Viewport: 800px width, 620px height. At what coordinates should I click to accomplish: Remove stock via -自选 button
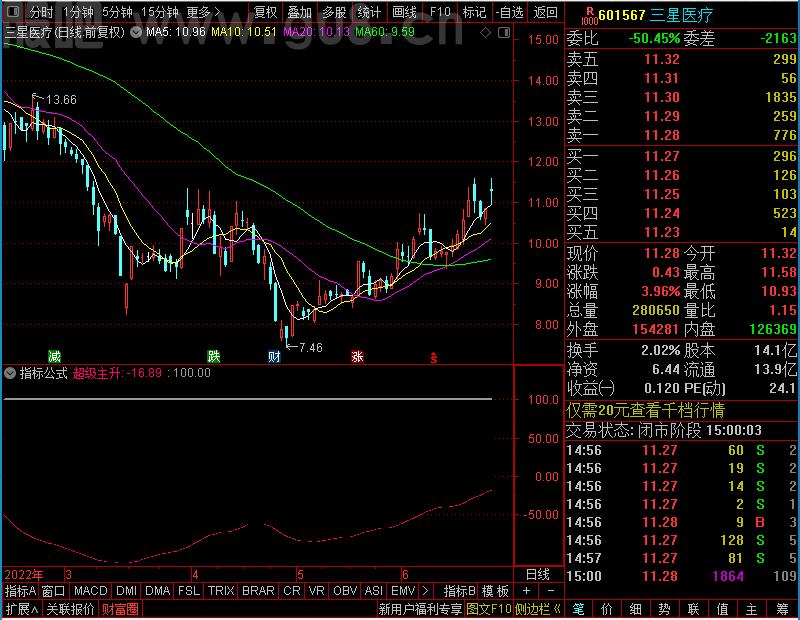[x=509, y=12]
